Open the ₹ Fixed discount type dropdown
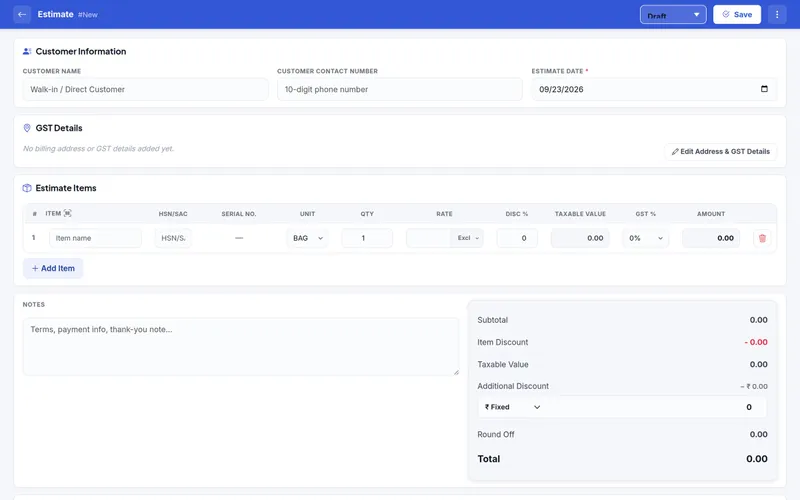Screen dimensions: 800x500 tap(512, 407)
